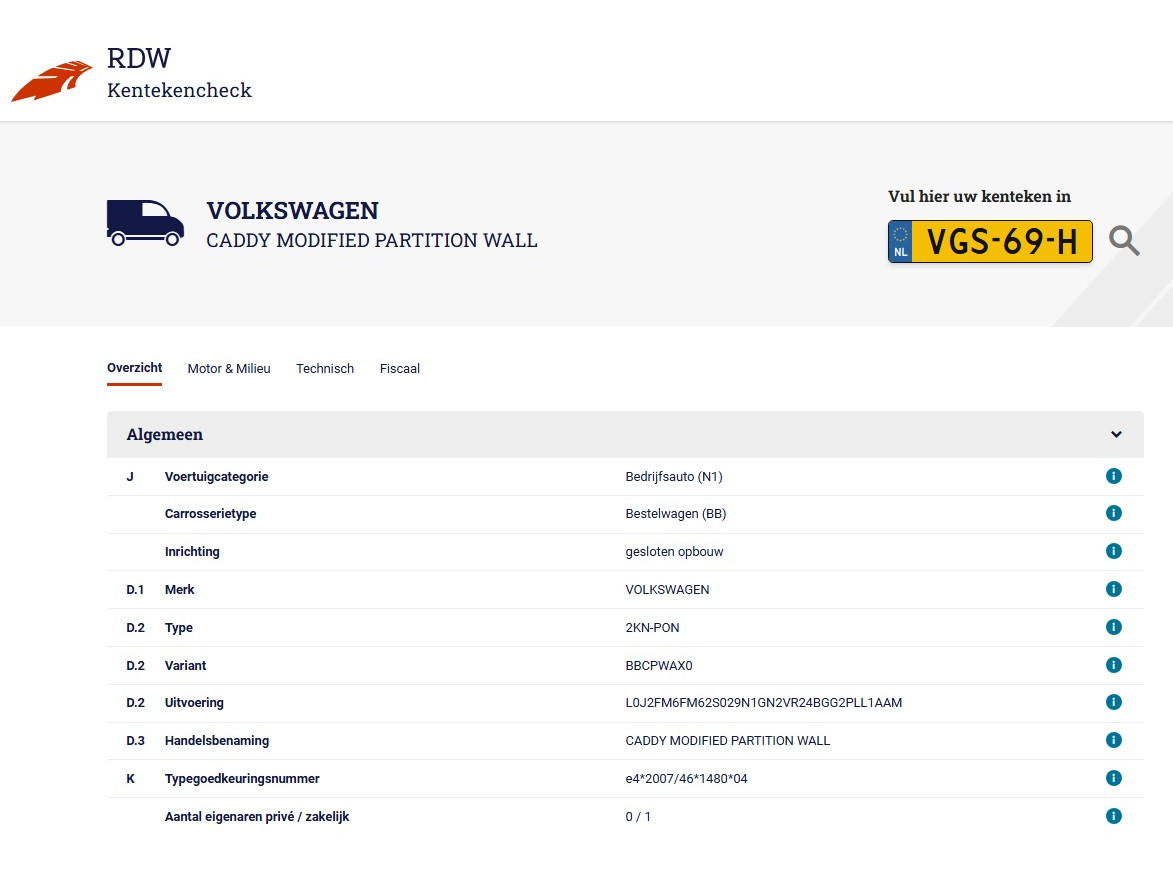1173x879 pixels.
Task: Click info icon for Uitvoering row
Action: [x=1114, y=702]
